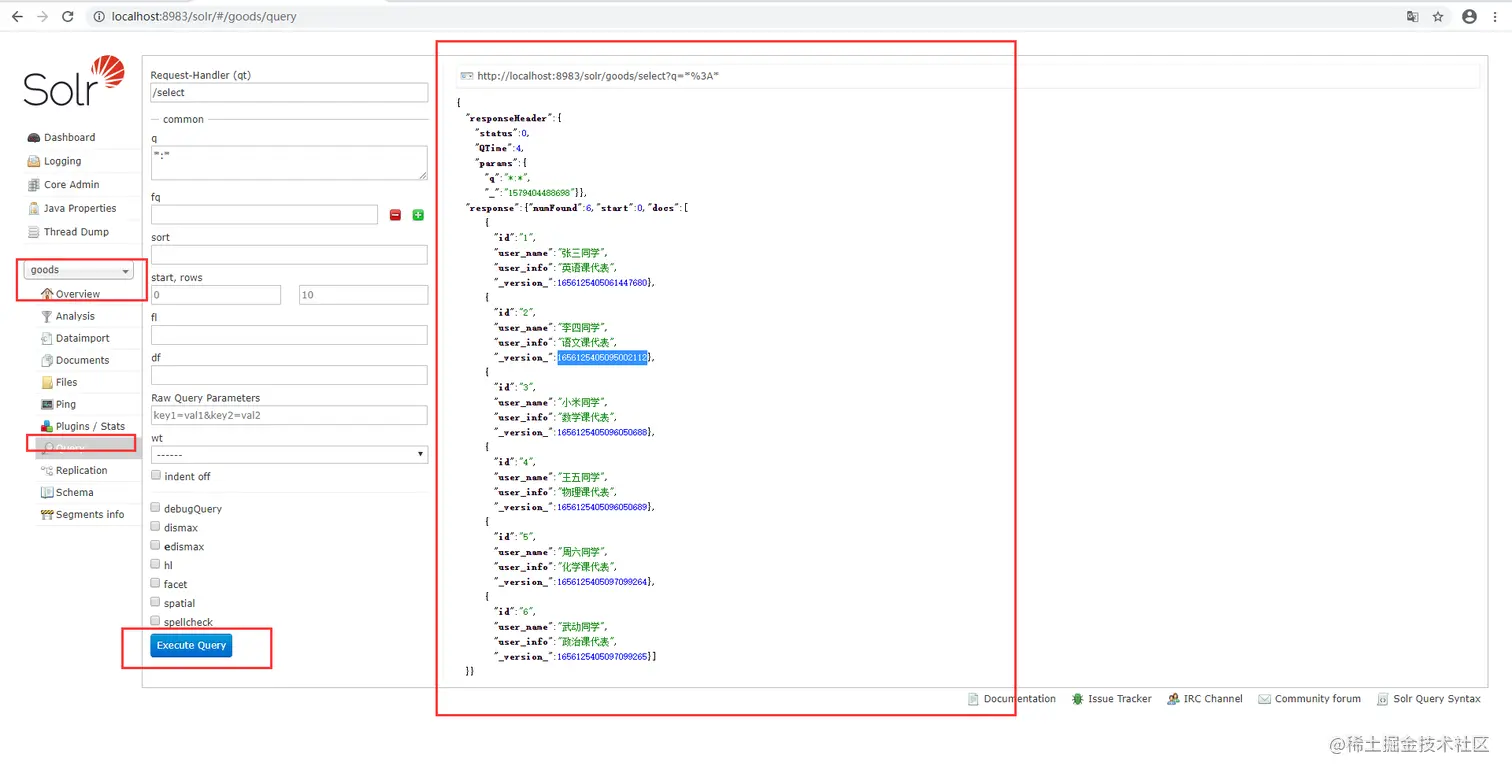Open the Dashboard menu item
This screenshot has height=777, width=1512.
[69, 138]
